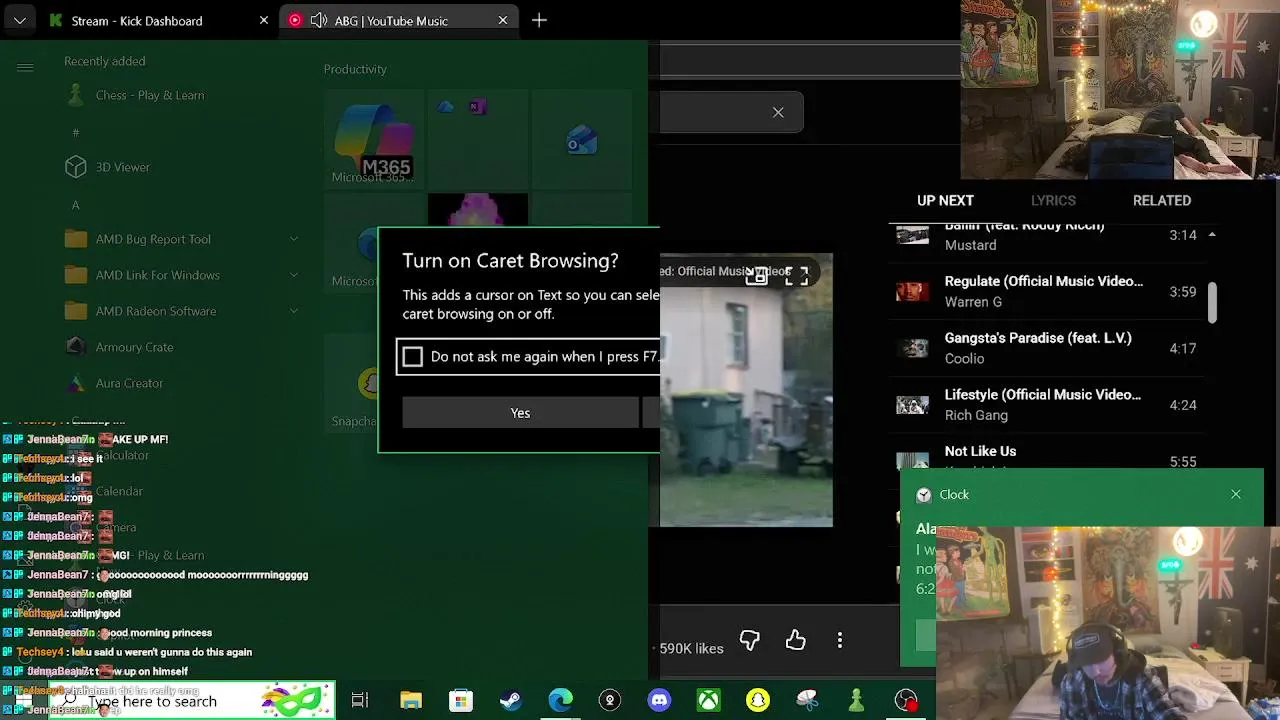Open a new browser tab
This screenshot has width=1280, height=720.
(x=539, y=20)
